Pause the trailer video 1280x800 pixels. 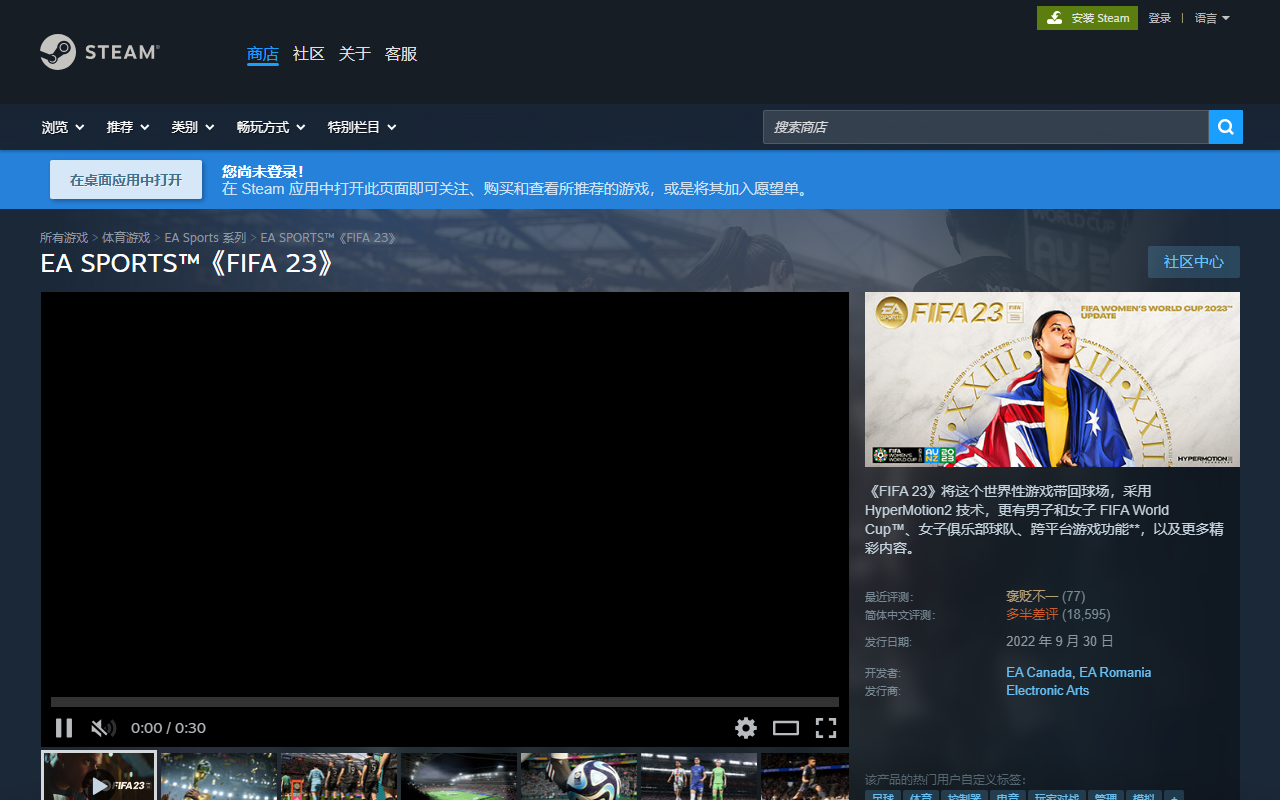[x=64, y=728]
